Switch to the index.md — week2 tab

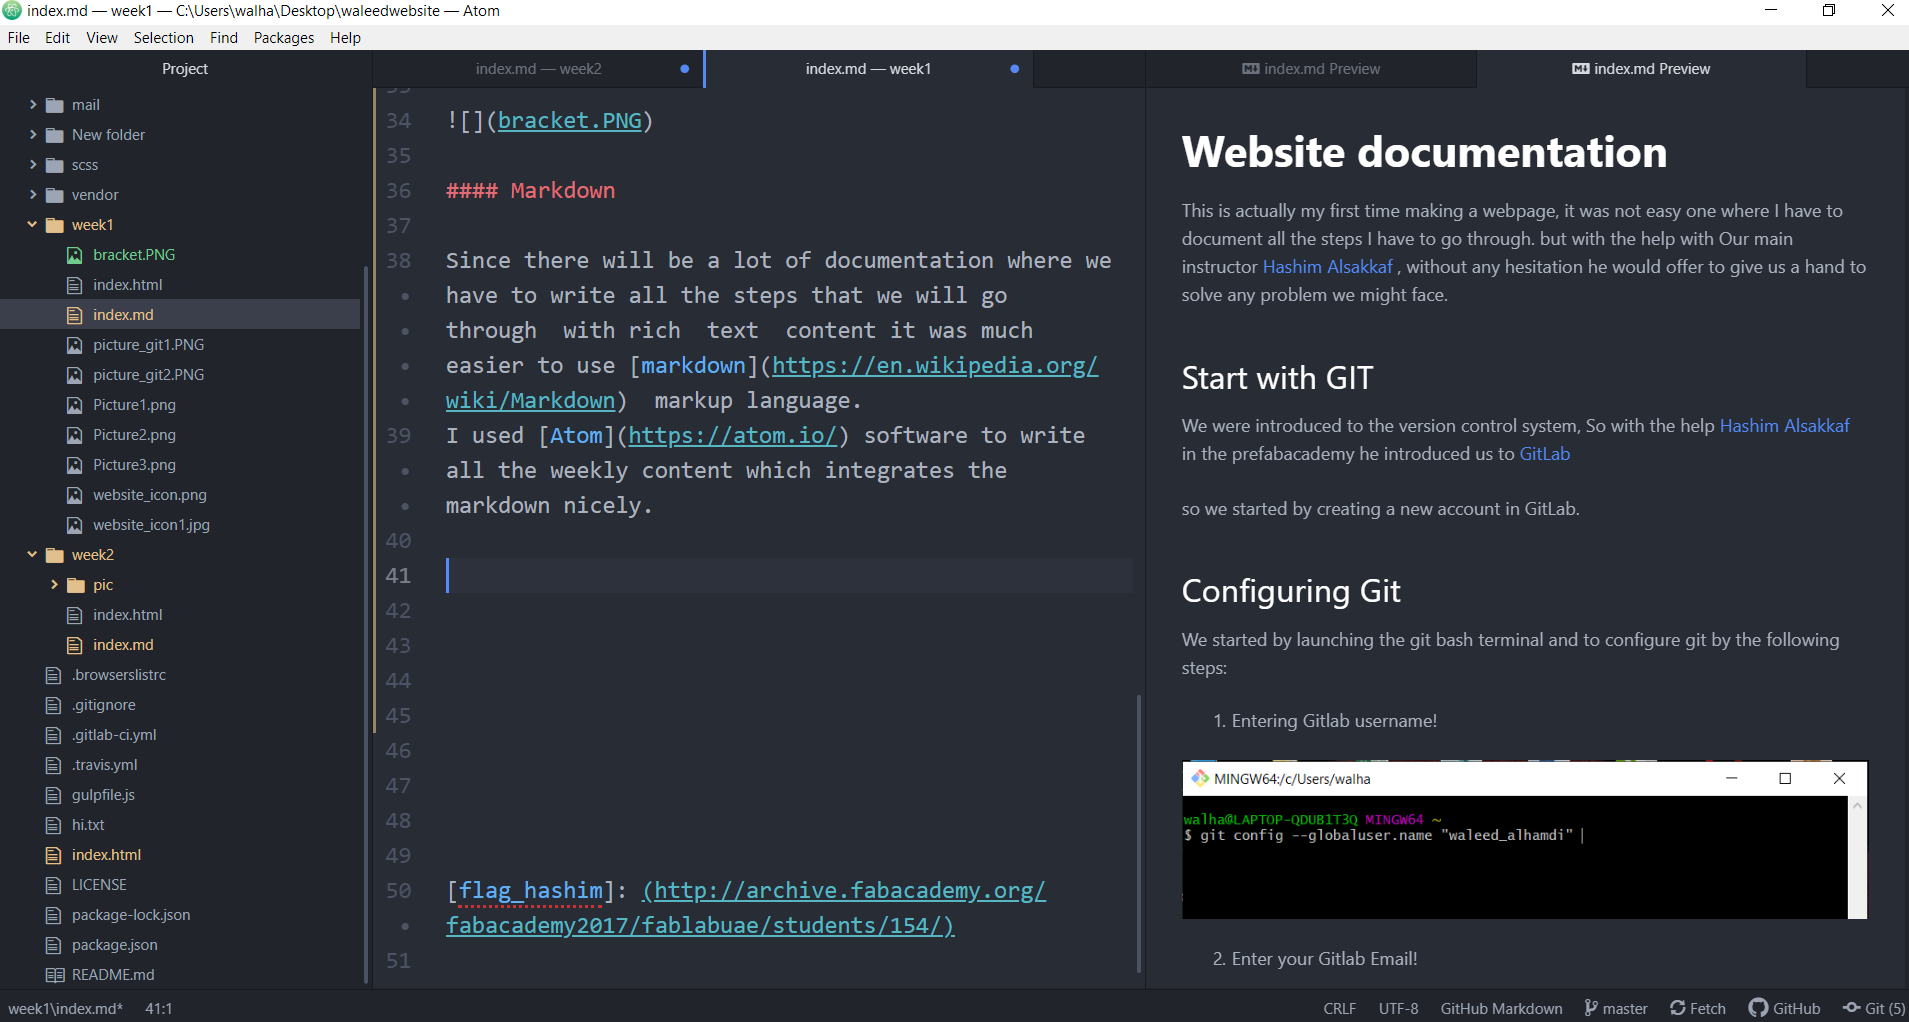pyautogui.click(x=538, y=69)
